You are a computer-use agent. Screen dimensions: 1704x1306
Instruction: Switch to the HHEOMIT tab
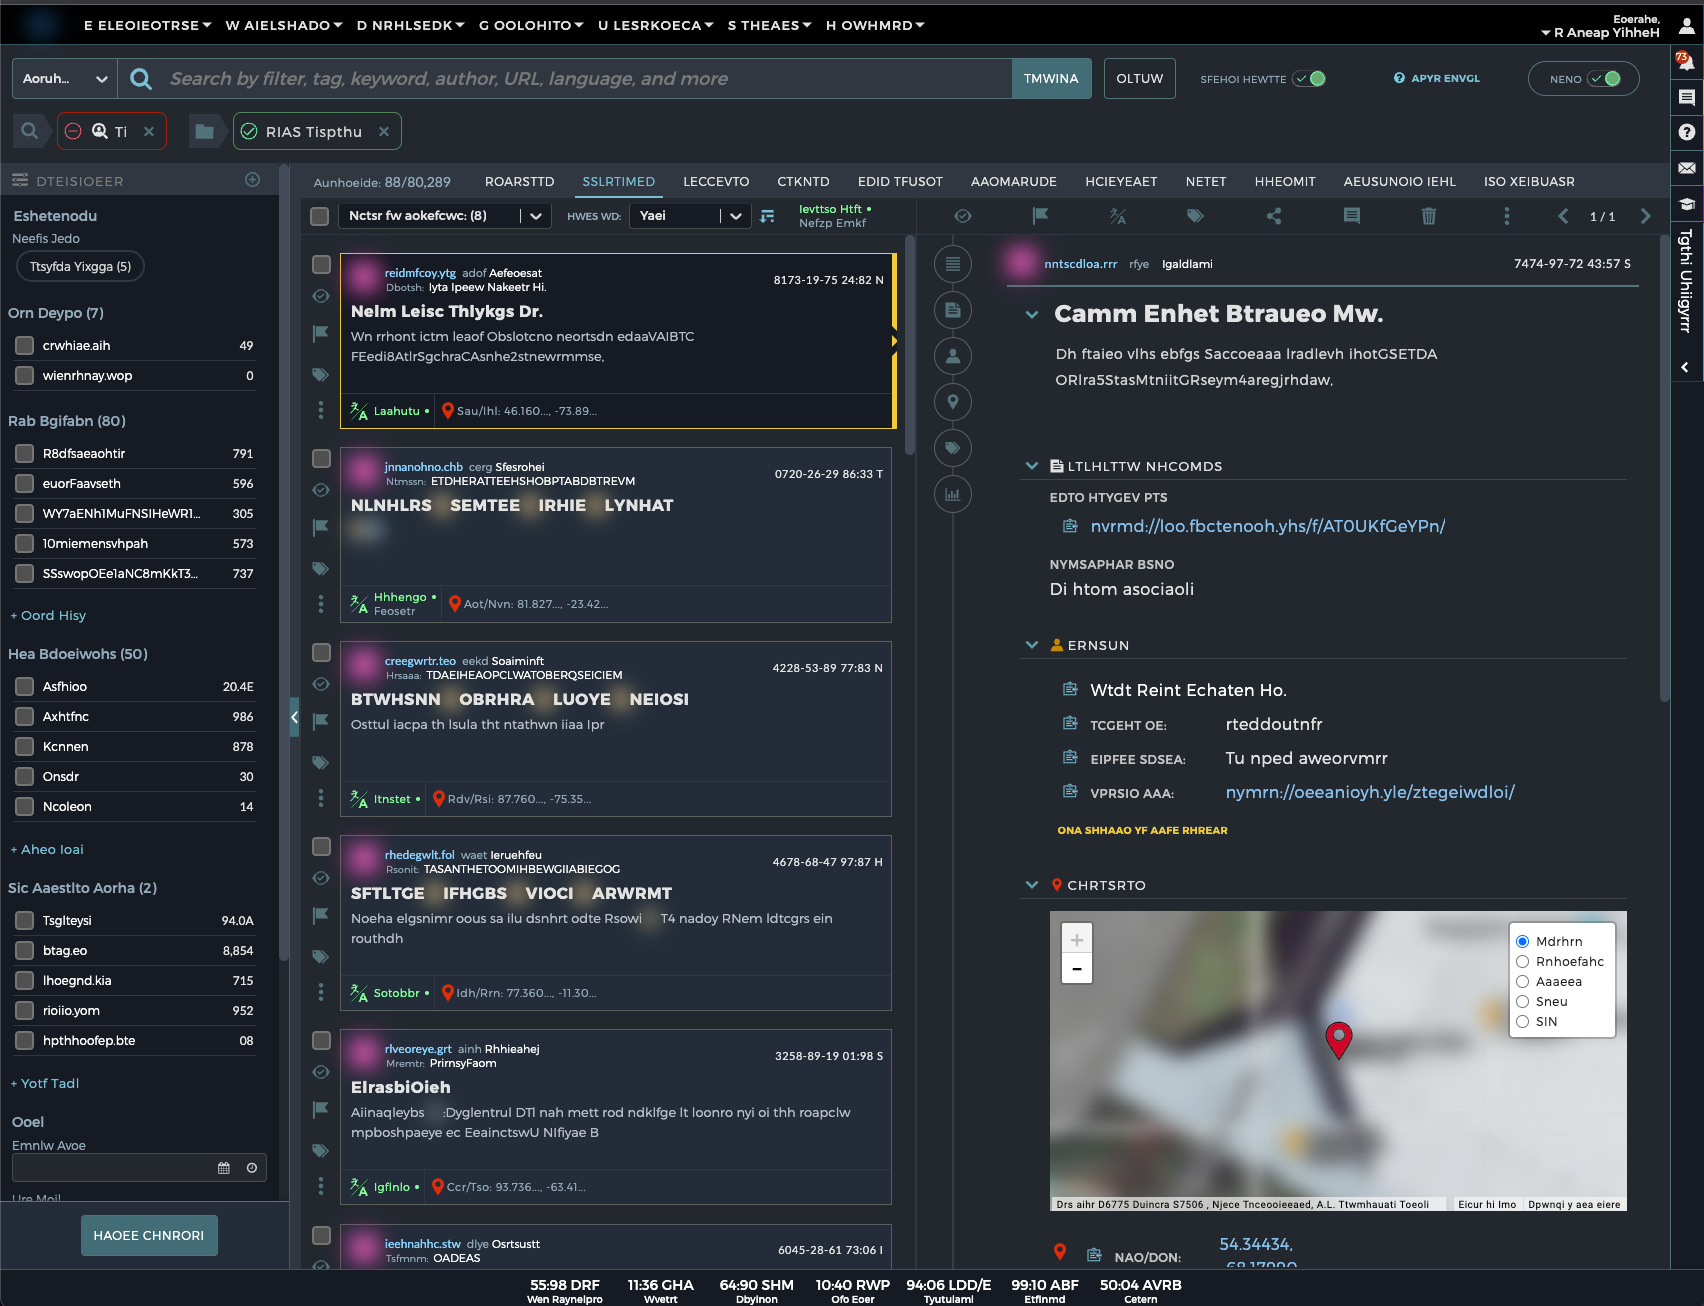click(x=1285, y=181)
